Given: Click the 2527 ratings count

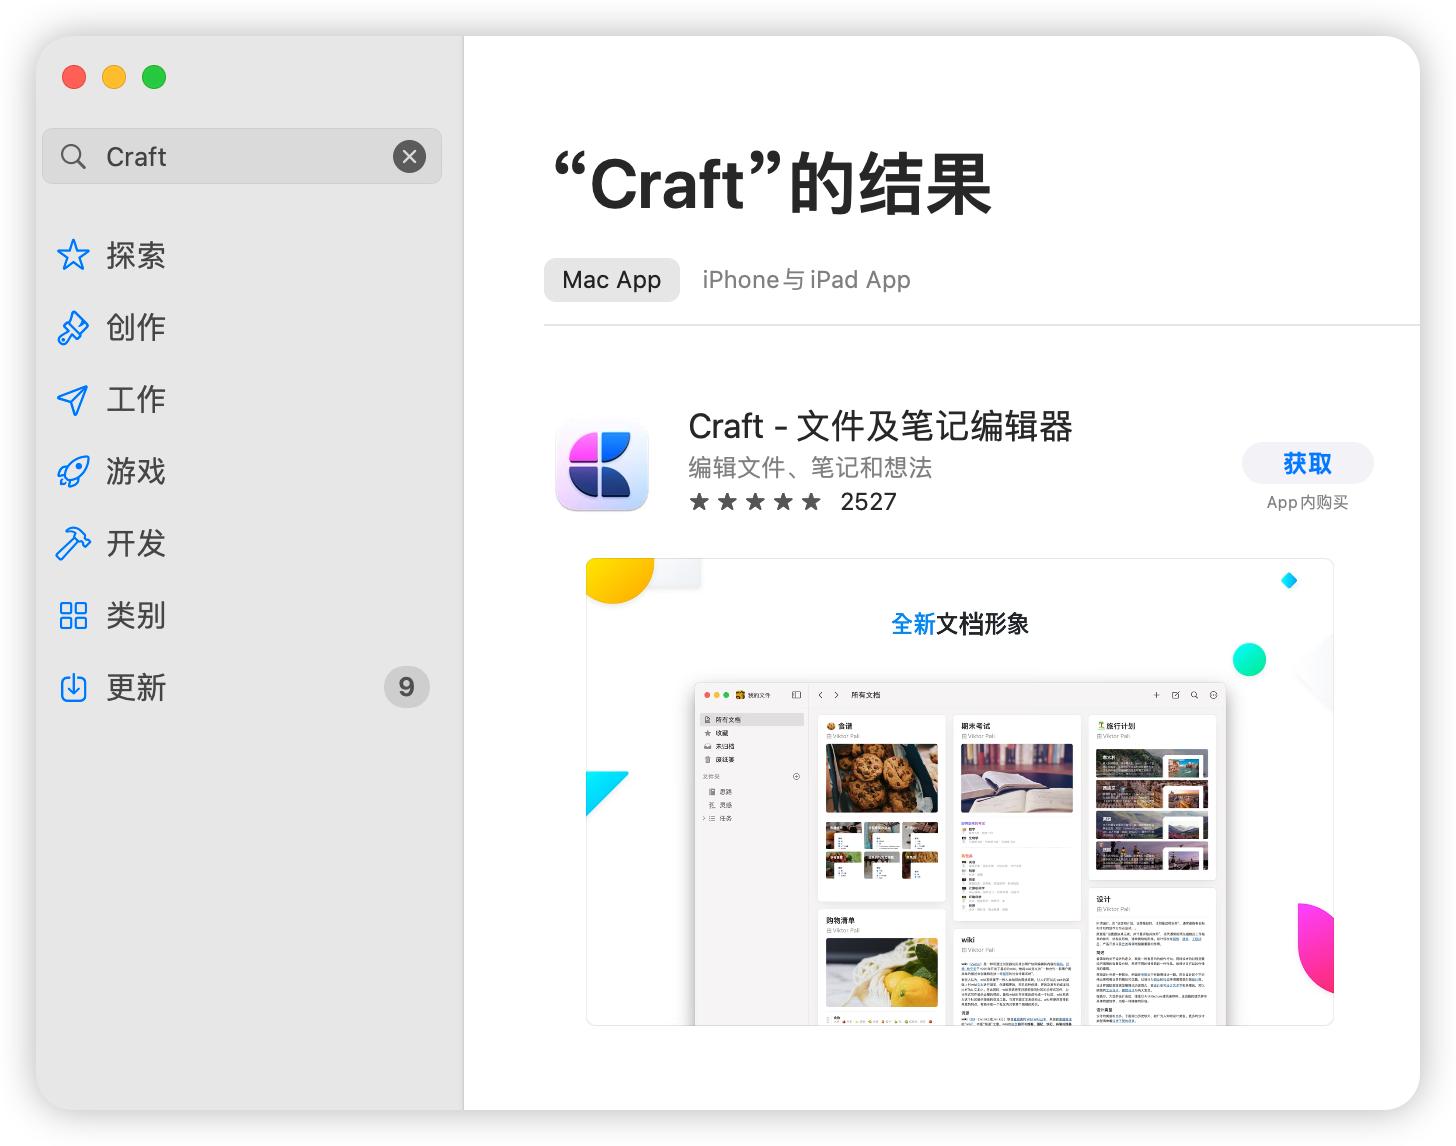Looking at the screenshot, I should pyautogui.click(x=868, y=501).
